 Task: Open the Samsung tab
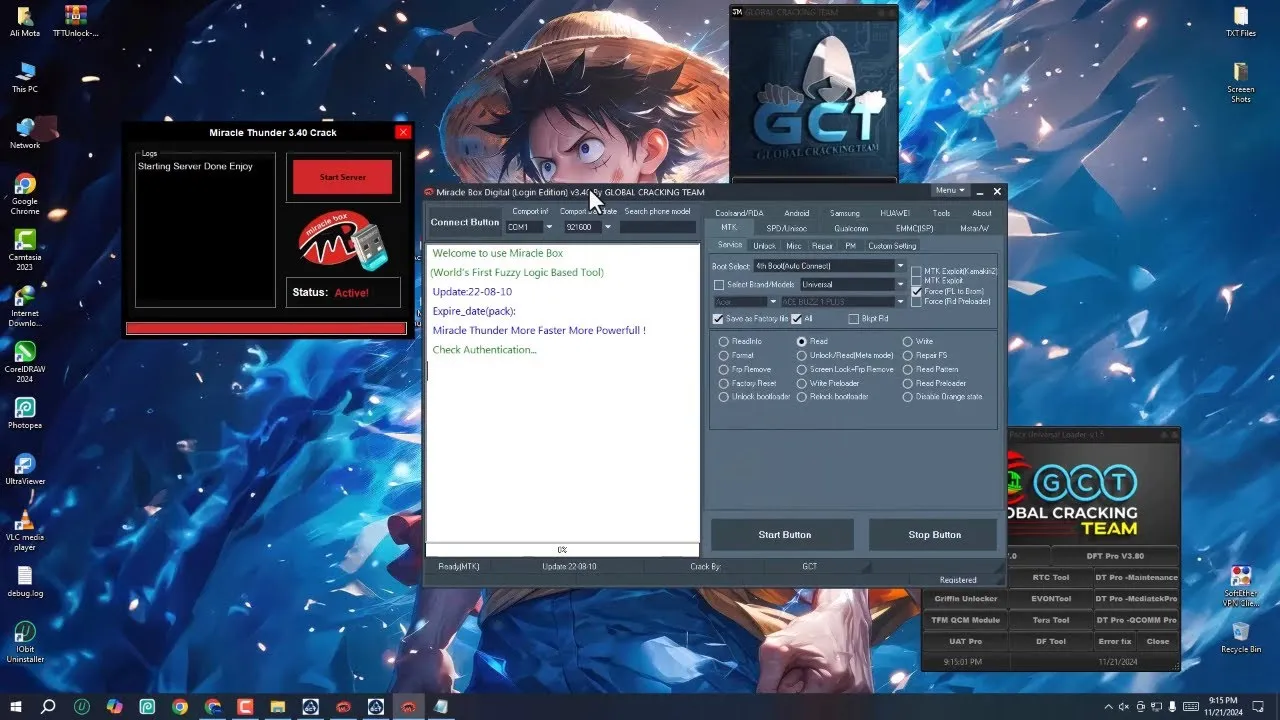pyautogui.click(x=844, y=213)
